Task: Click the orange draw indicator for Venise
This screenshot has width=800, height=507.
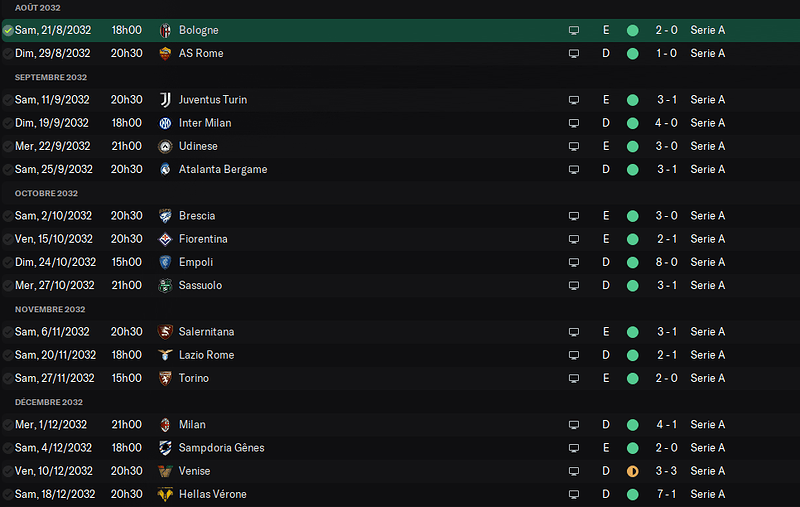Action: [633, 471]
